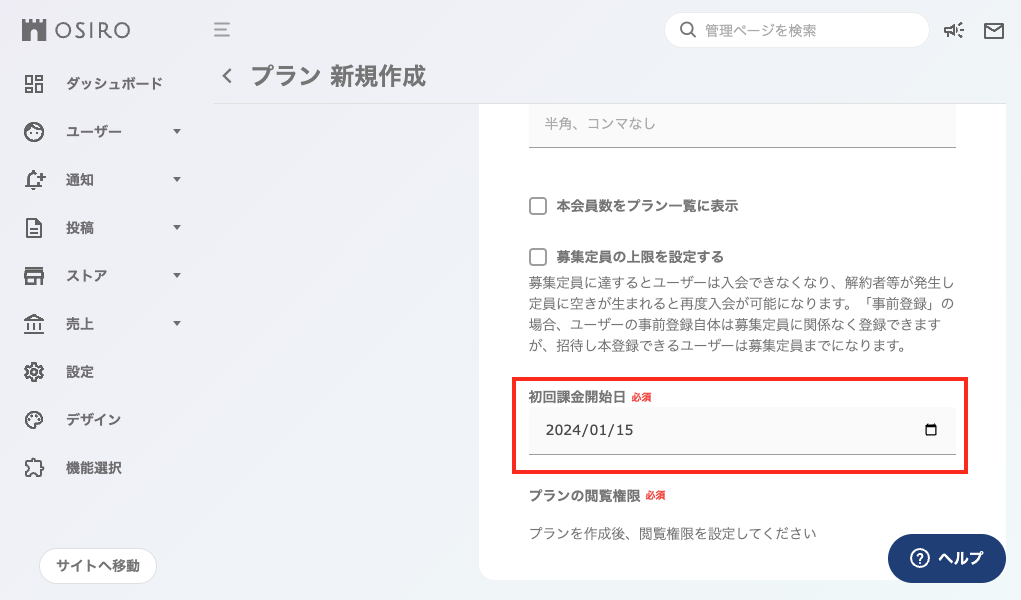The height and width of the screenshot is (600, 1021).
Task: Click the megaphone announcements icon
Action: (953, 31)
